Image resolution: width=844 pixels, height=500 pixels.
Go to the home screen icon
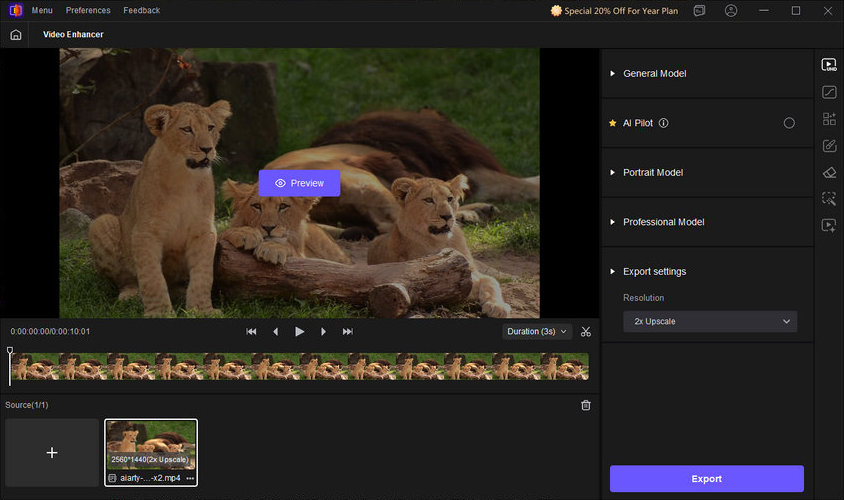[16, 34]
